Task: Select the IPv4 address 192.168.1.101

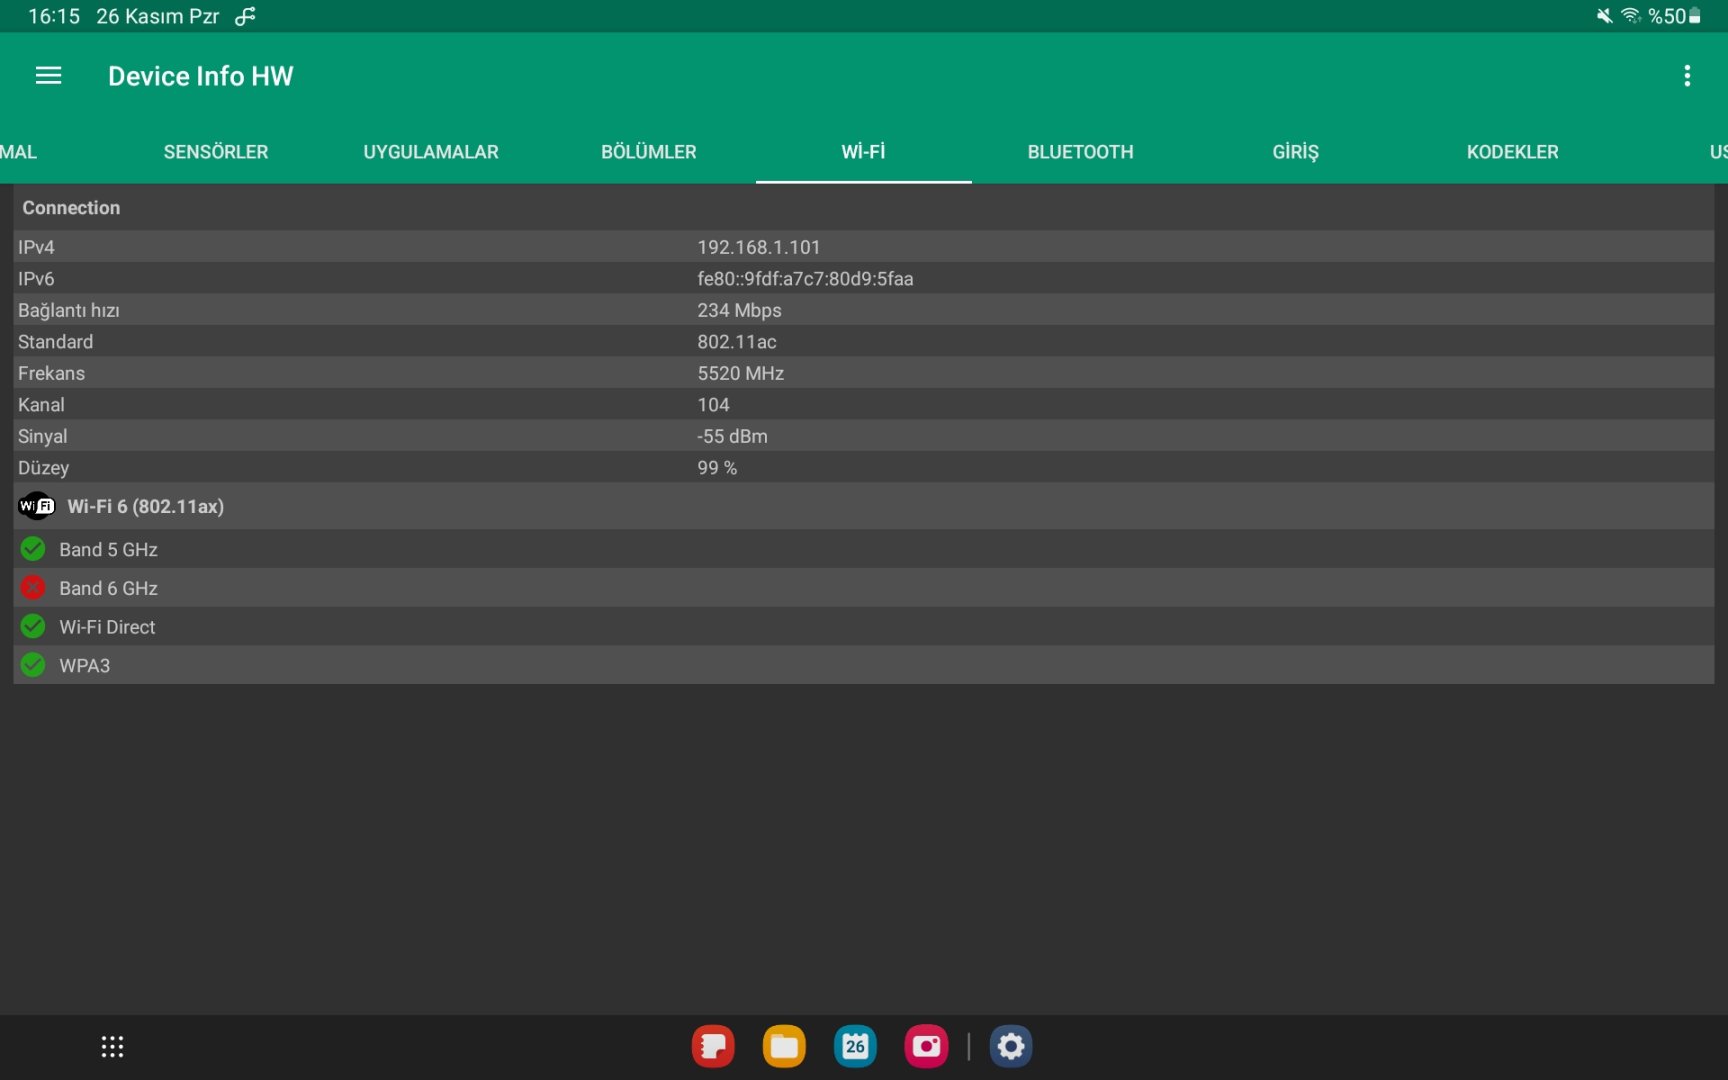Action: [x=759, y=247]
